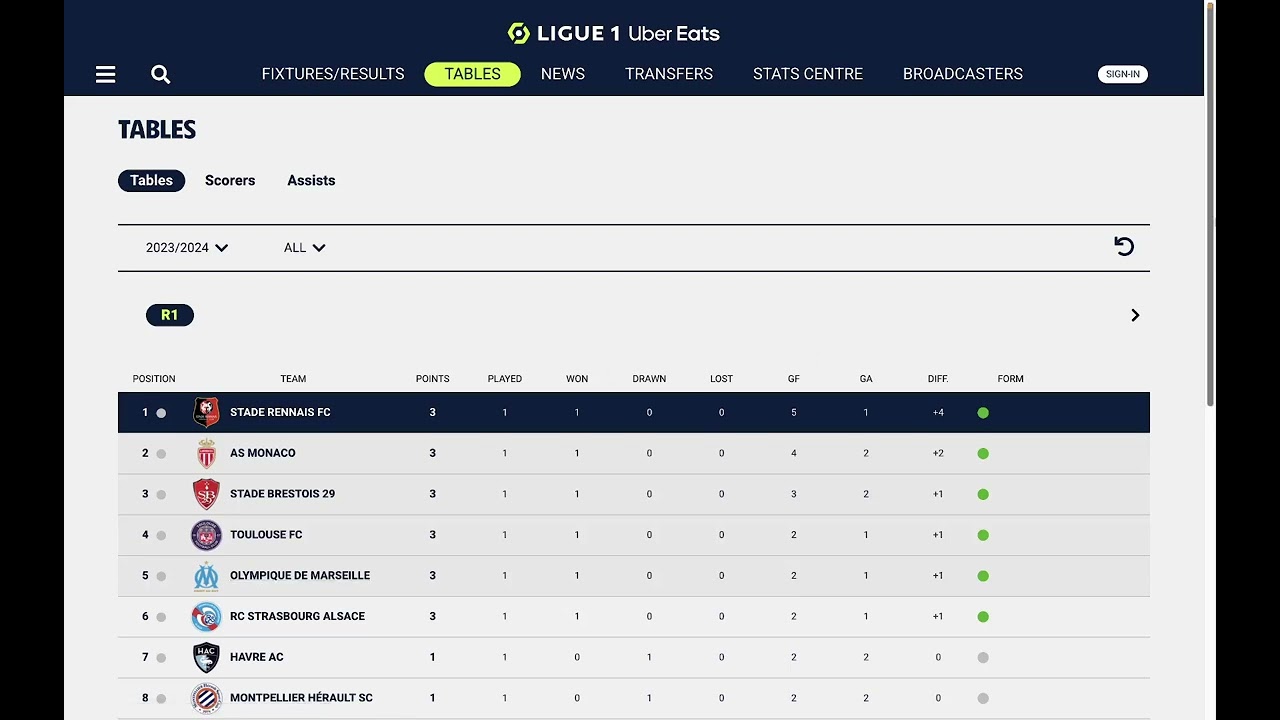Click the POINTS column header
The width and height of the screenshot is (1280, 720).
[x=433, y=379]
